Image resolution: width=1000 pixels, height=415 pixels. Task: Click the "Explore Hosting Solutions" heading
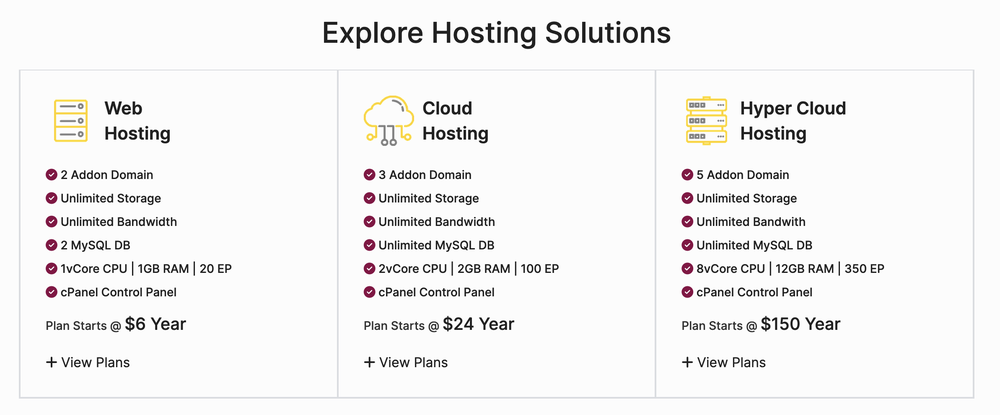(x=497, y=33)
